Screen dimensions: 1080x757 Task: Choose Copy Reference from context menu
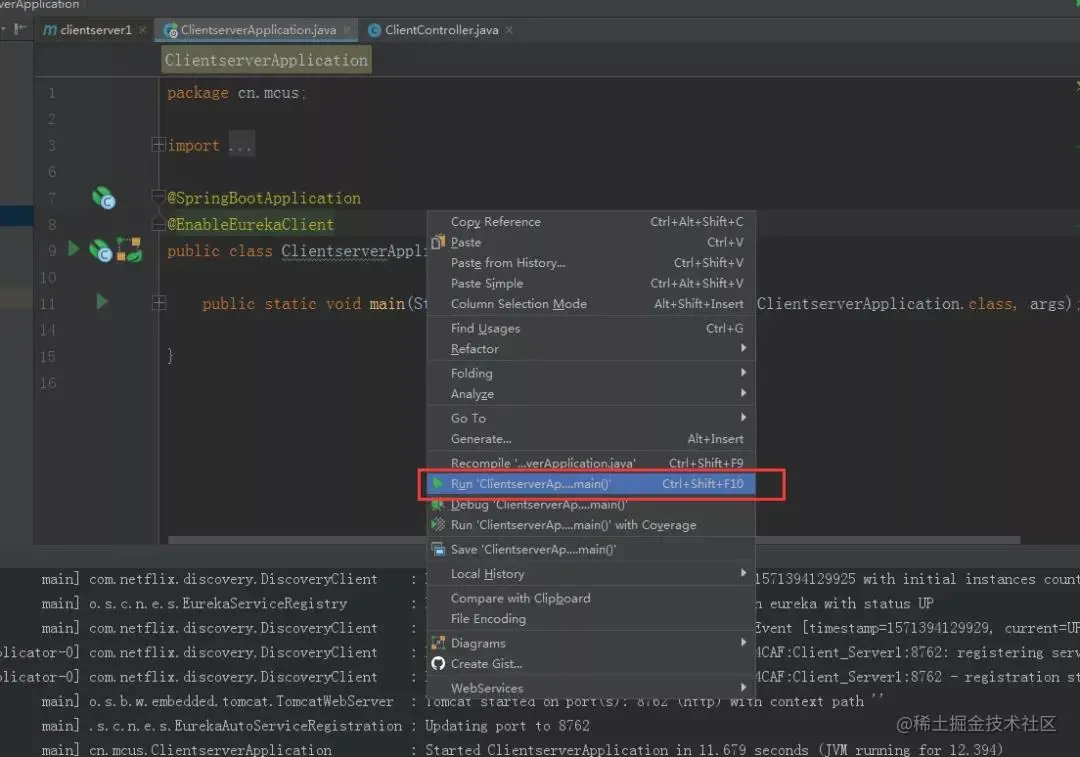591,222
